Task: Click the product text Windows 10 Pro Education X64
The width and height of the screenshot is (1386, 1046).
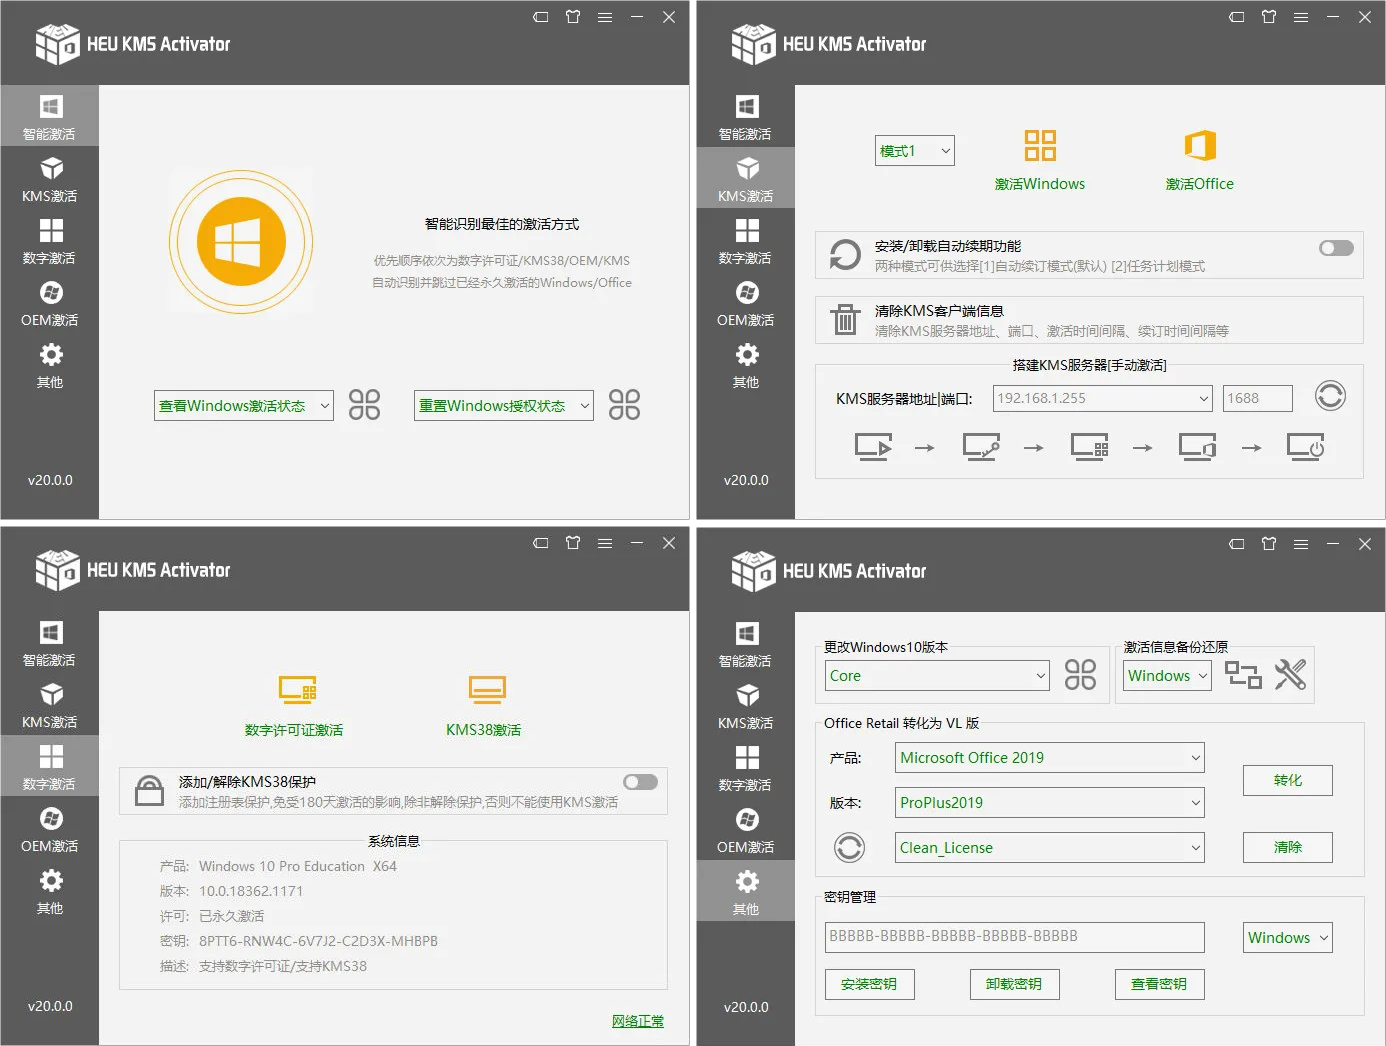Action: (298, 866)
